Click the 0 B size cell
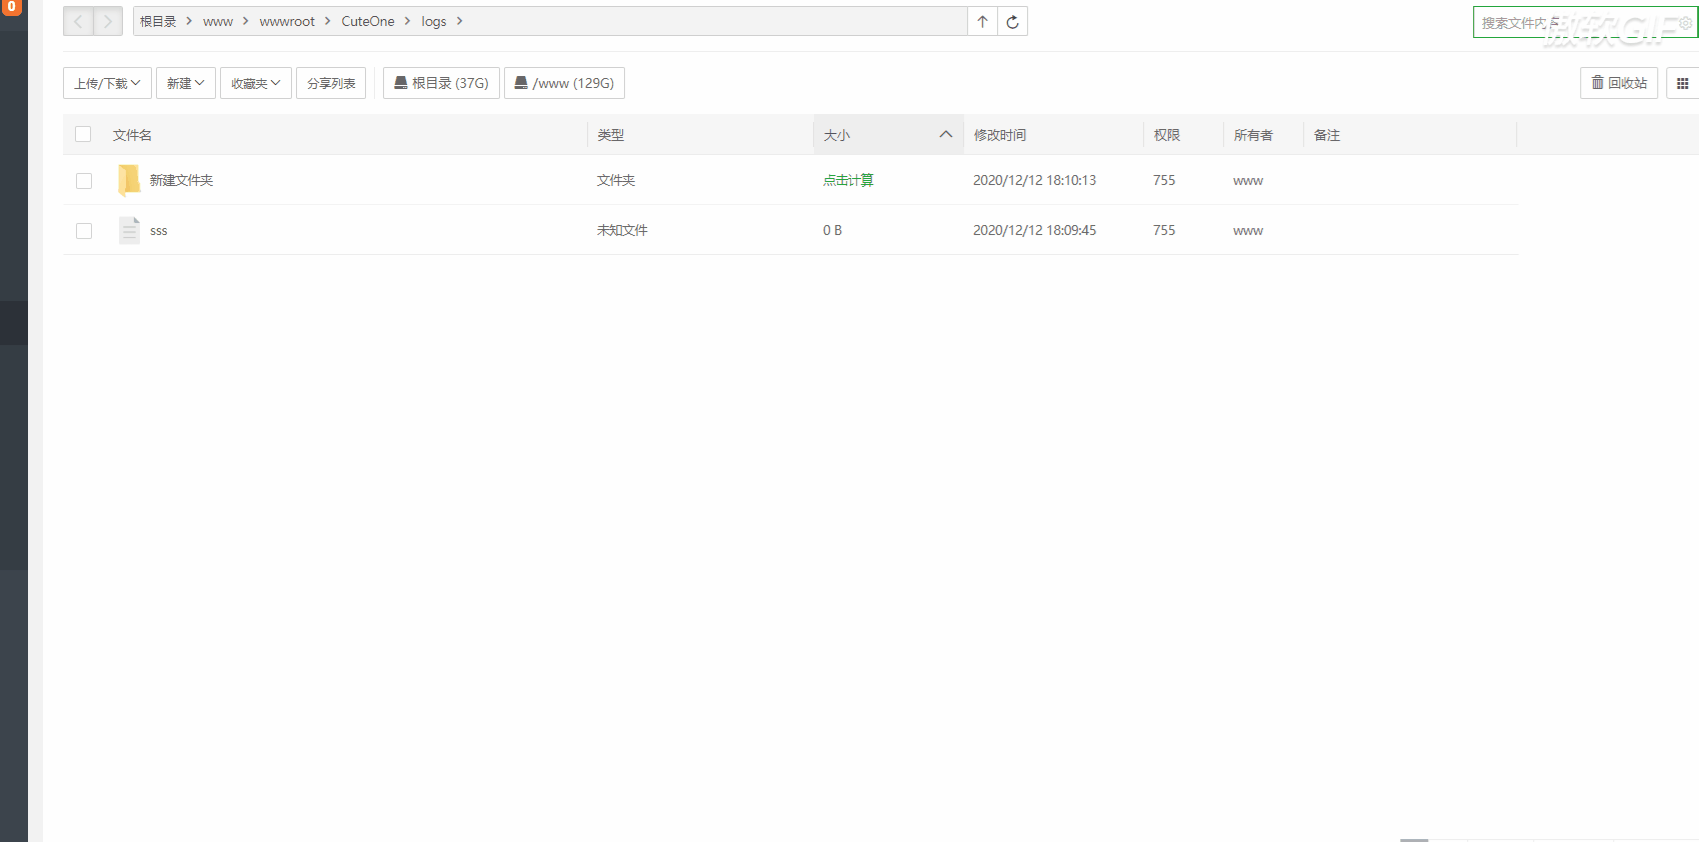 click(x=832, y=230)
